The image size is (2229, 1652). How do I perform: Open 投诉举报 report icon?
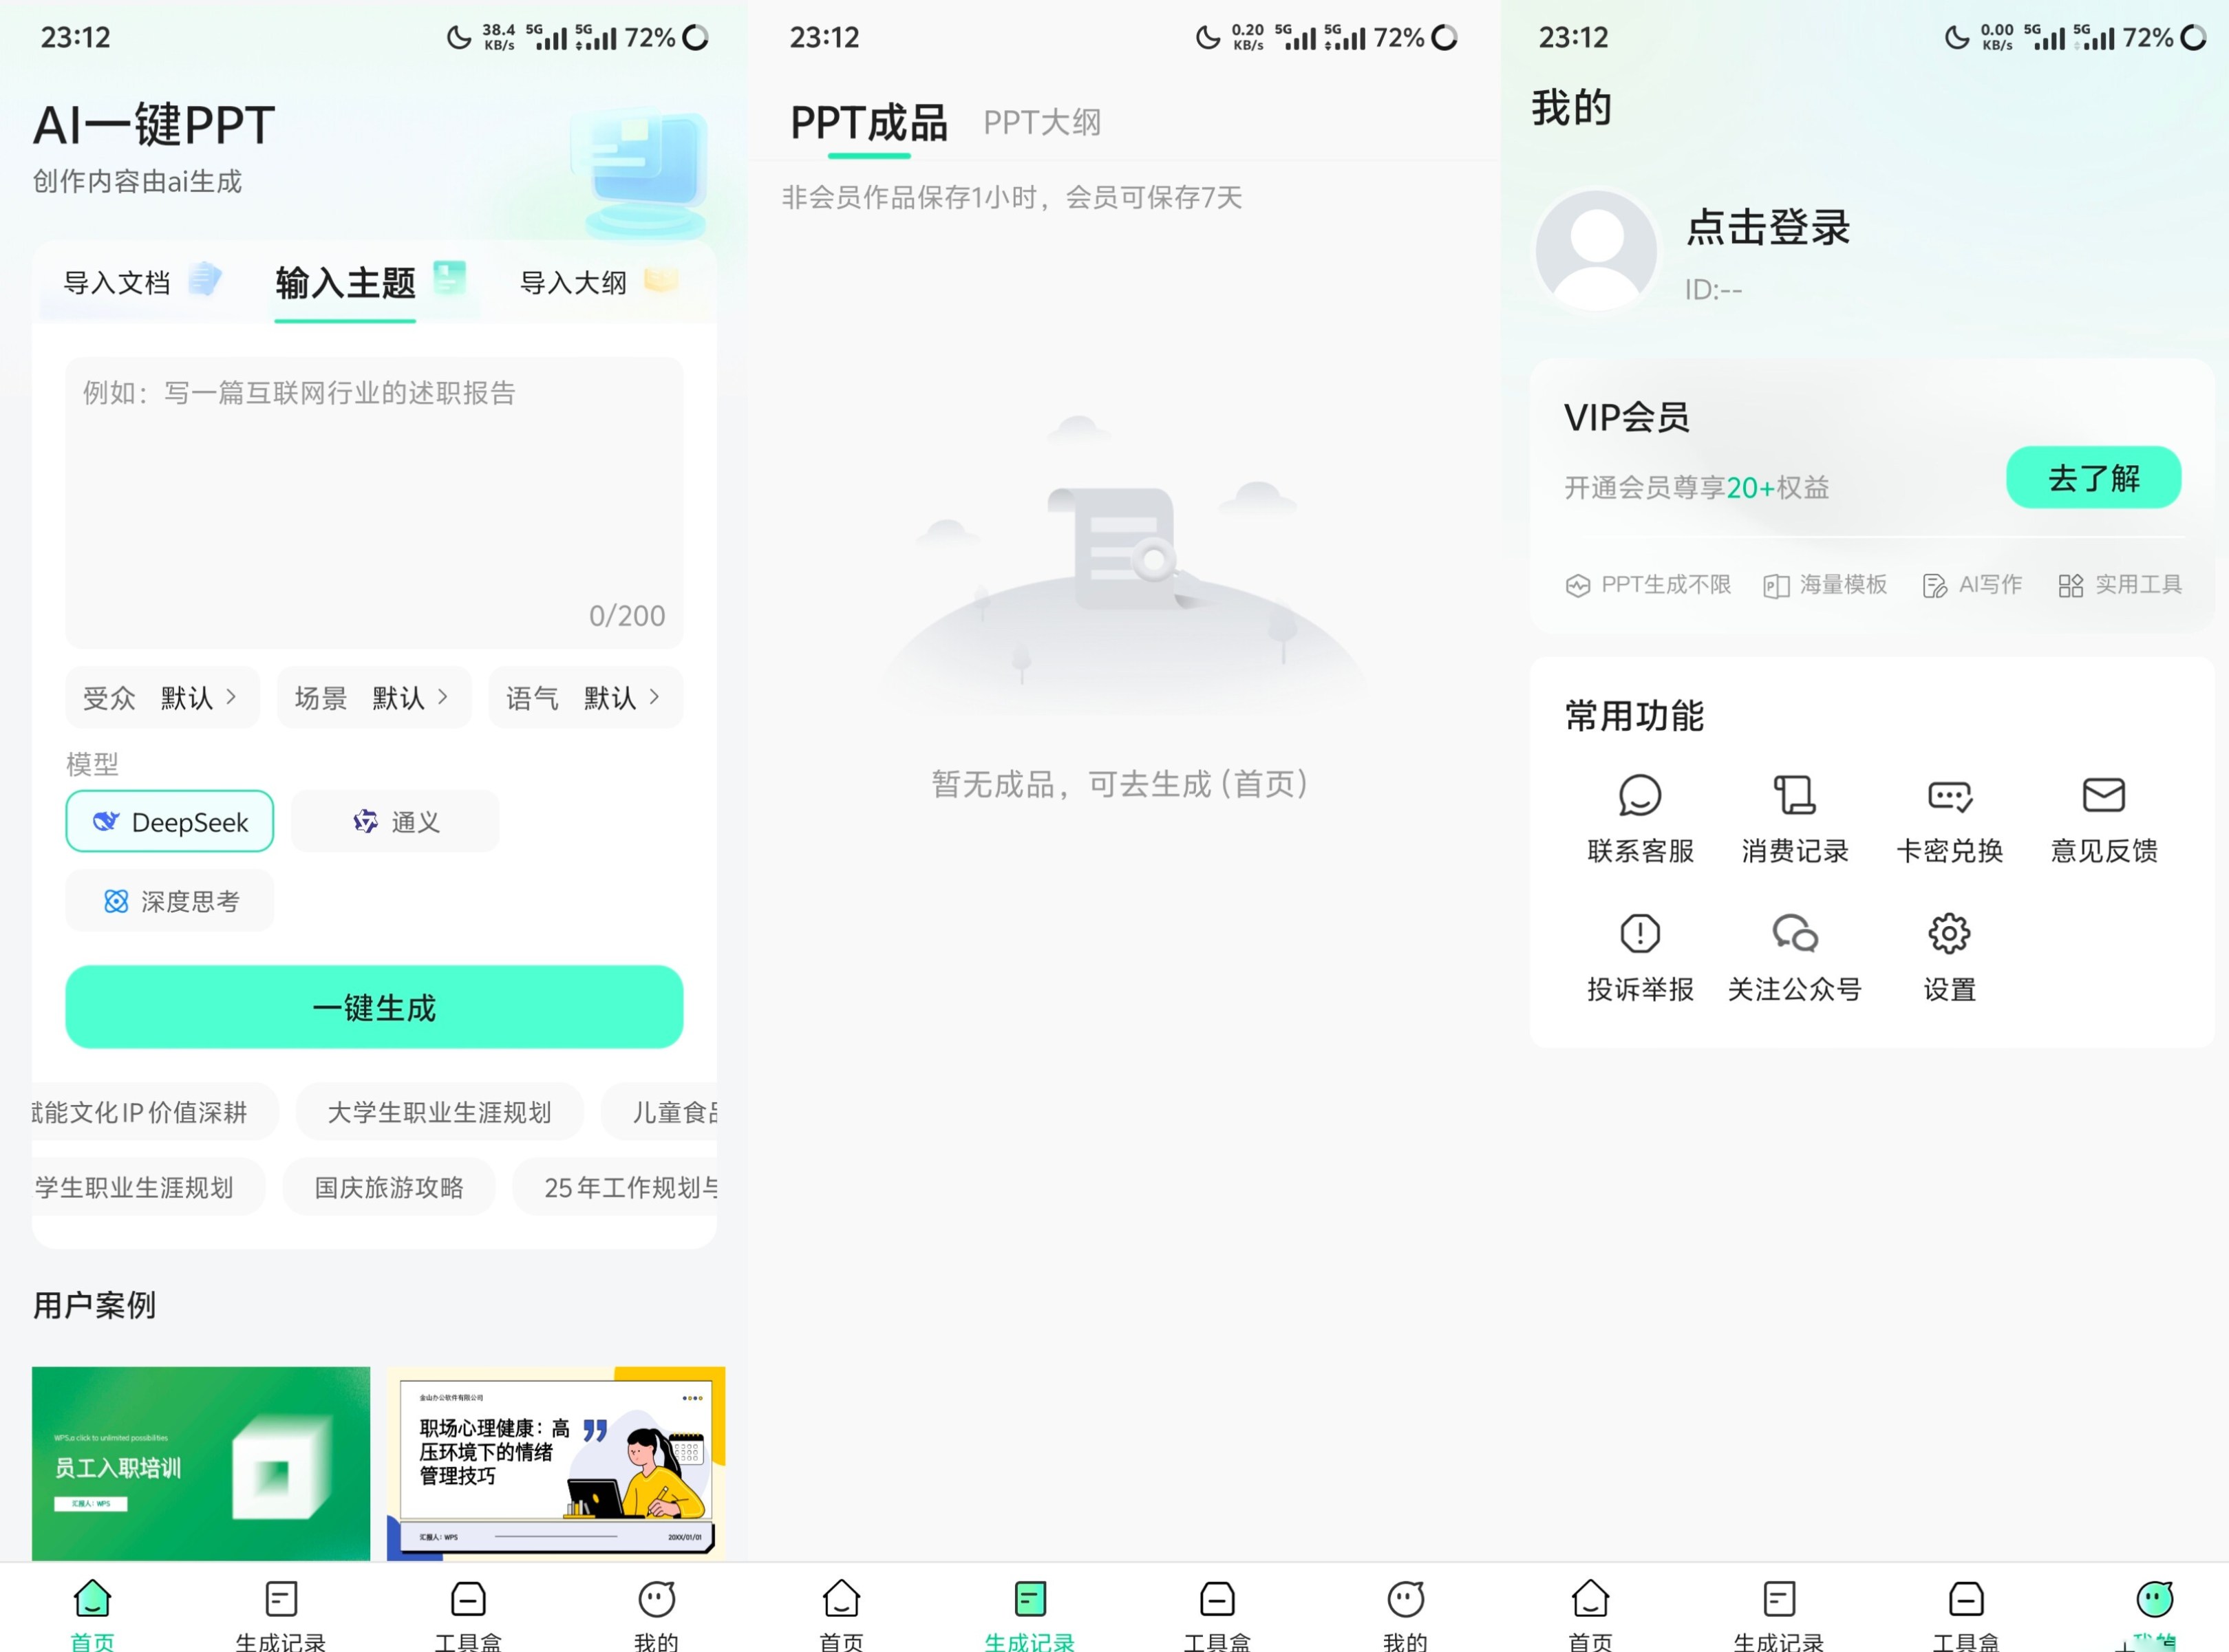click(1640, 934)
